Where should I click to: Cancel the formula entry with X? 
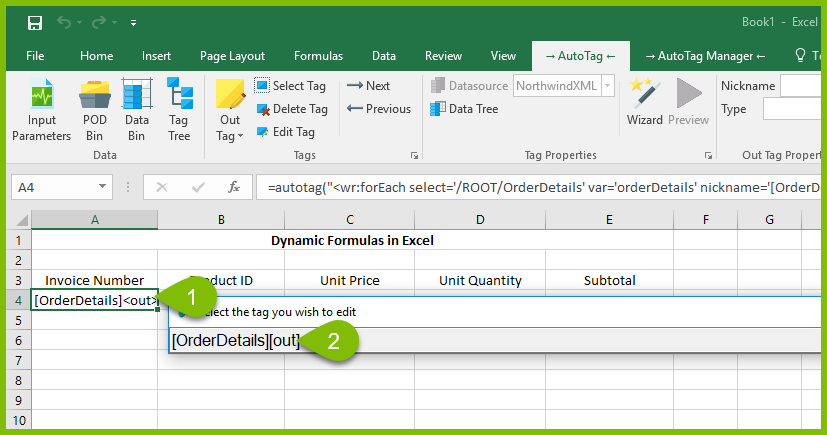[x=162, y=187]
